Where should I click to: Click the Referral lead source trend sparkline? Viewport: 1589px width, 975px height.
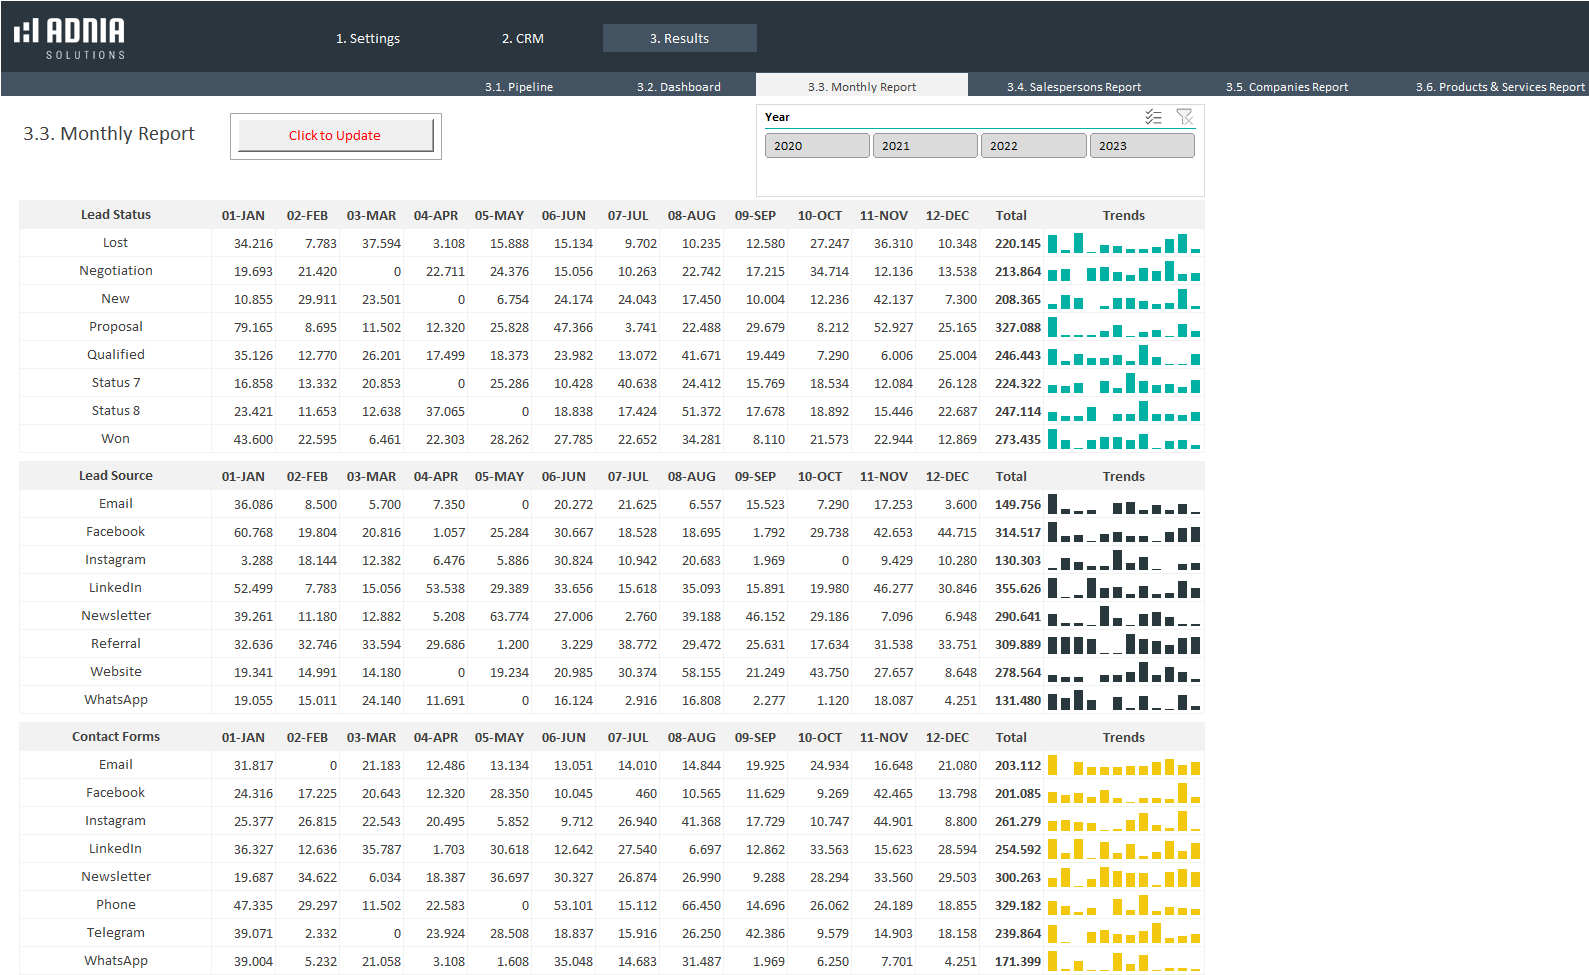point(1123,644)
